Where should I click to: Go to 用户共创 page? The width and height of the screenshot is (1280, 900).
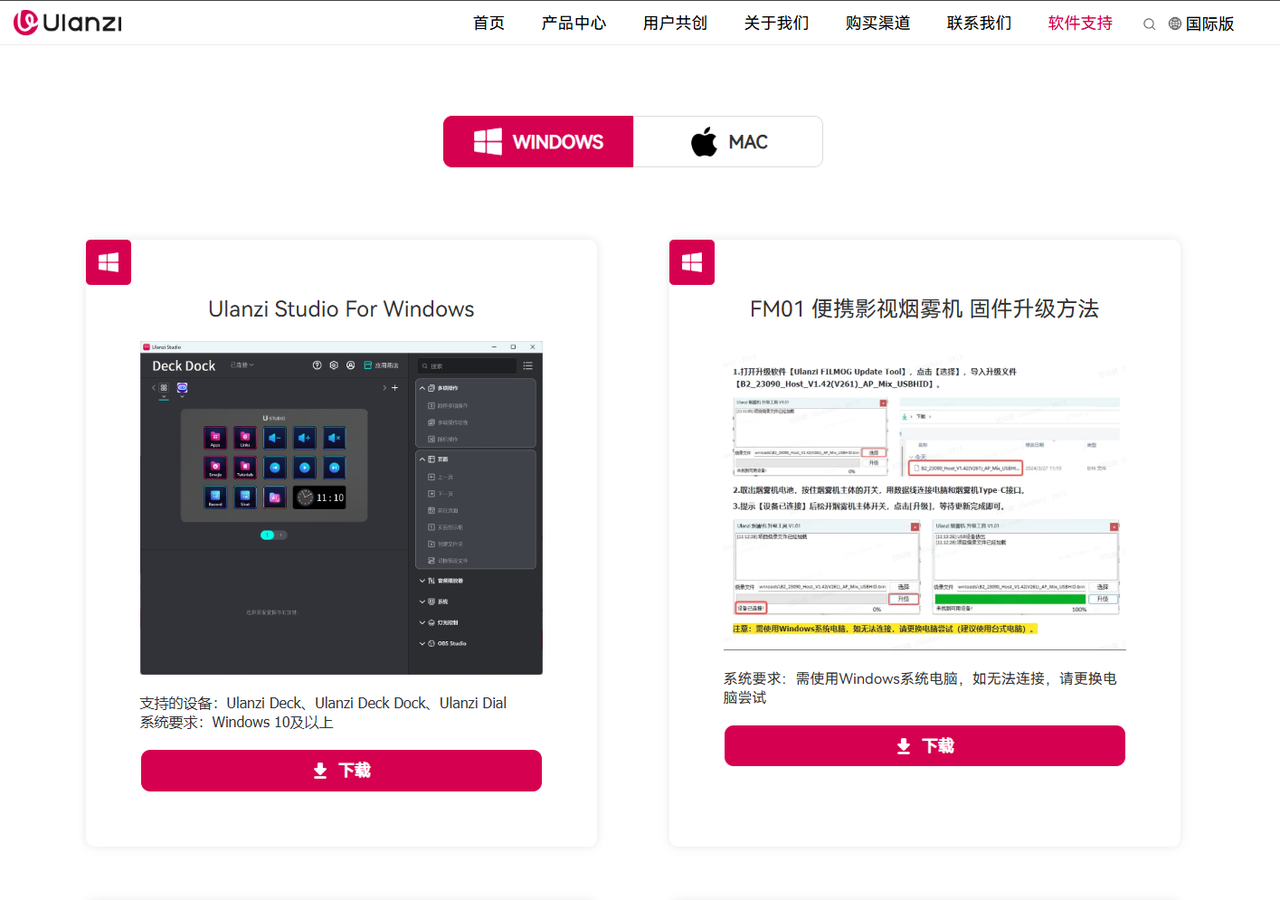tap(675, 23)
